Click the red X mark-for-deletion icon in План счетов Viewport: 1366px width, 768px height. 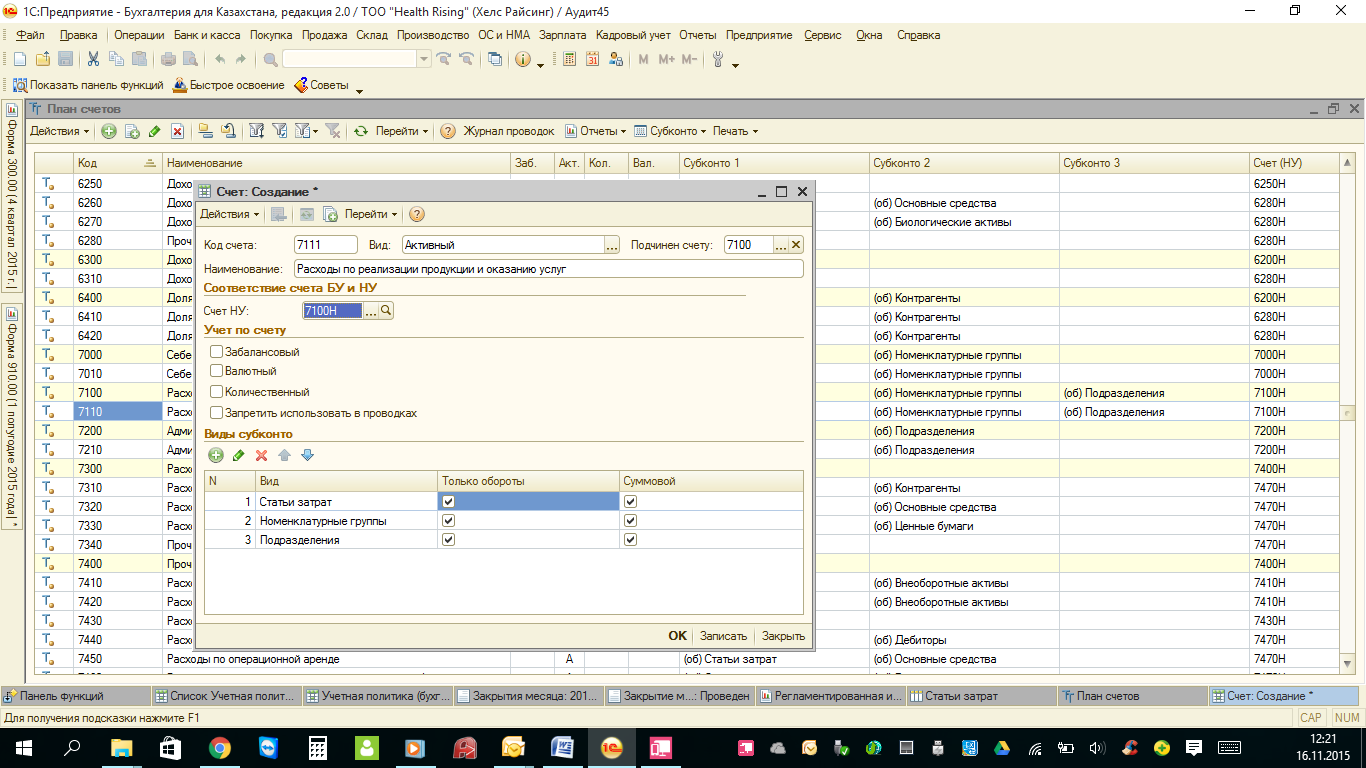pyautogui.click(x=177, y=131)
